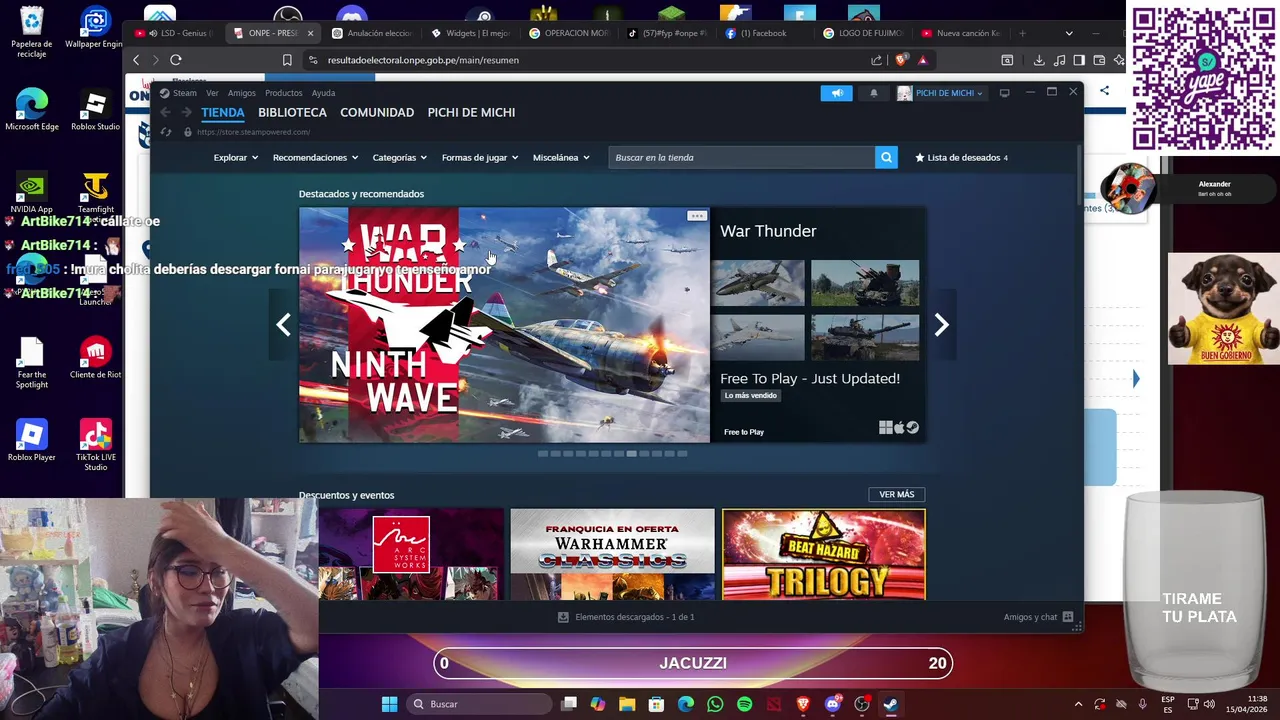Click the Windows Start button
The image size is (1280, 720).
click(x=389, y=704)
